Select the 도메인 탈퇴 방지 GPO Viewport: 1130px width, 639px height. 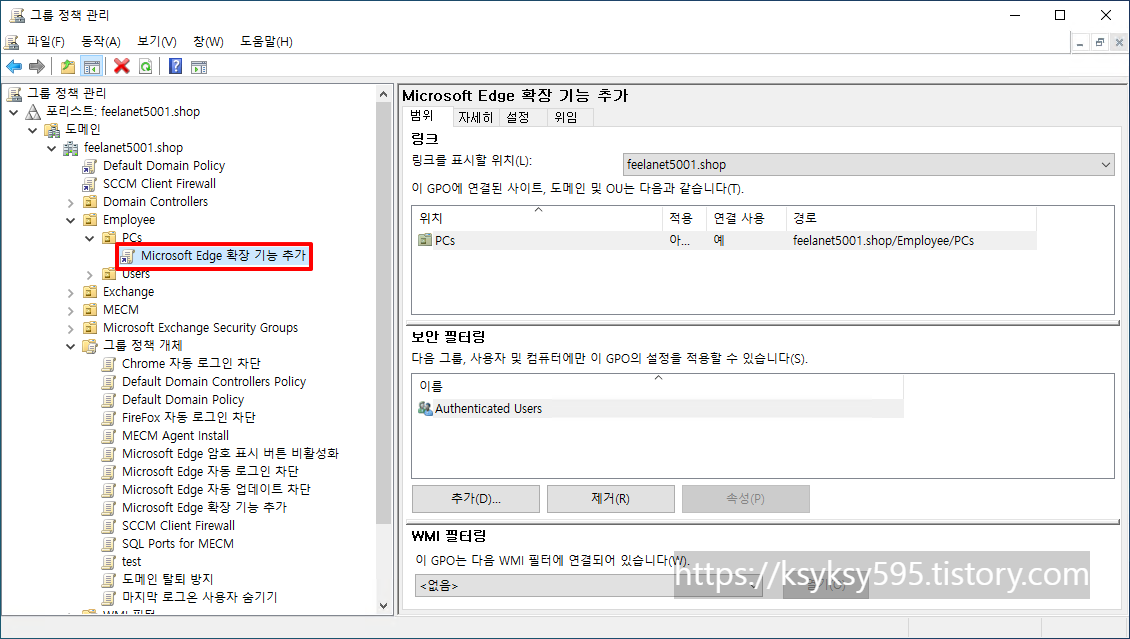tap(167, 580)
